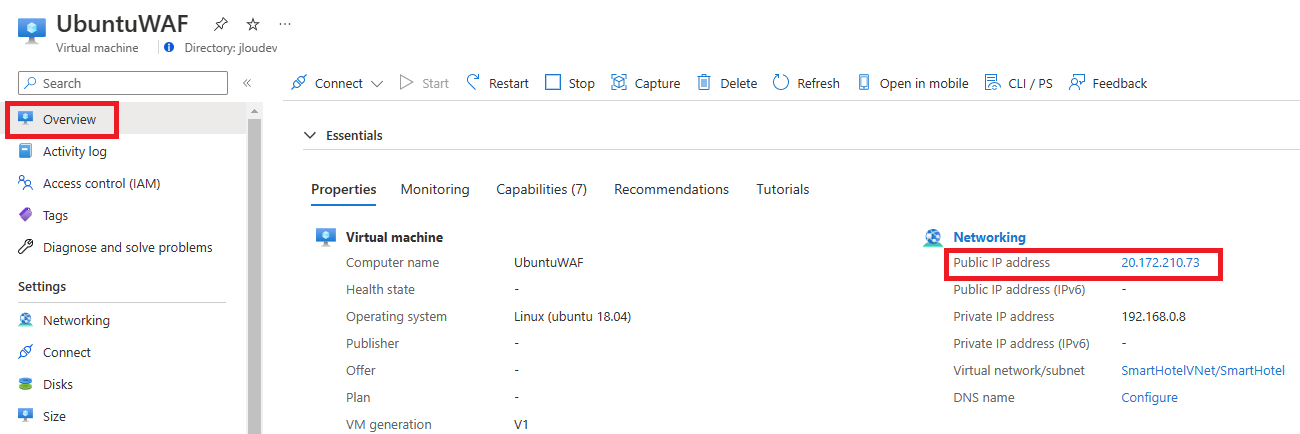Open the Tutorials tab

pyautogui.click(x=783, y=189)
